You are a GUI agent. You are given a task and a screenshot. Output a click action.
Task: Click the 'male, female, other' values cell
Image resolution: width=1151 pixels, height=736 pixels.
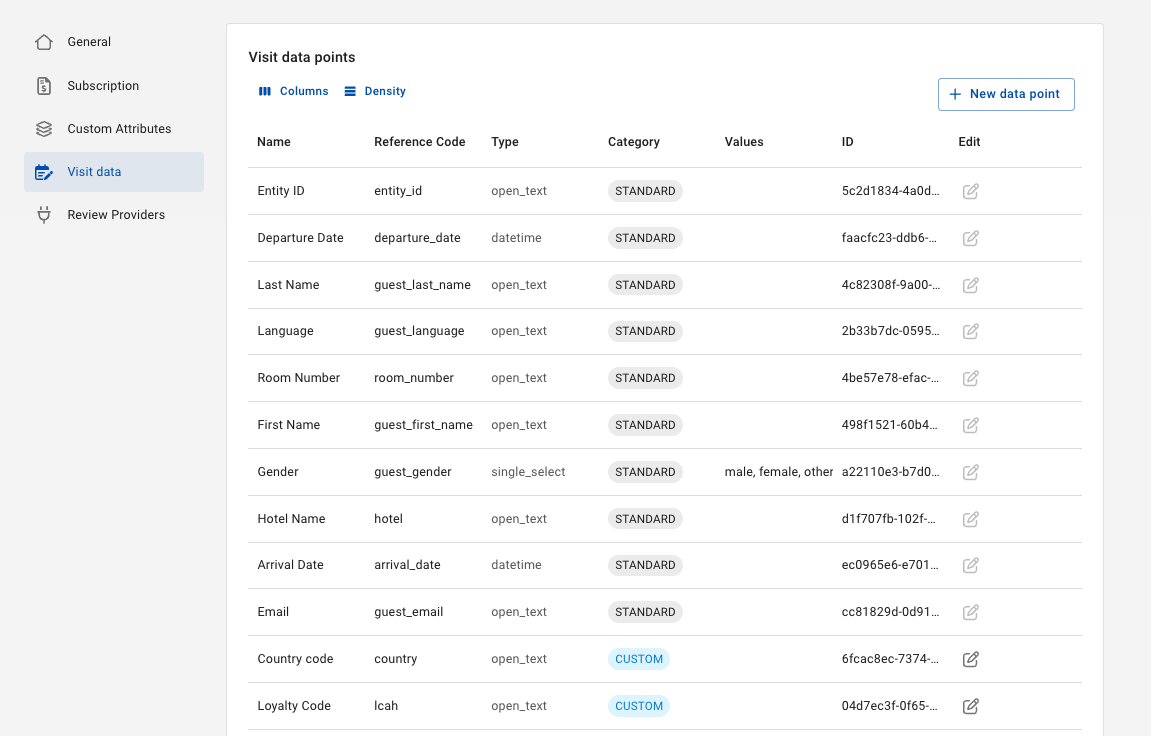(779, 472)
